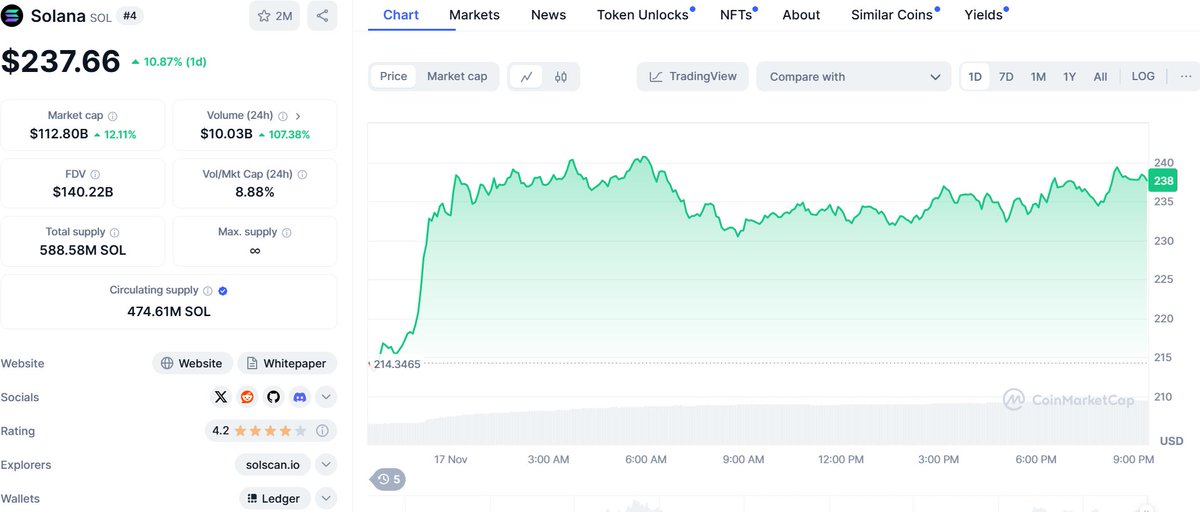Switch to line chart view
This screenshot has height=512, width=1200.
pyautogui.click(x=526, y=76)
